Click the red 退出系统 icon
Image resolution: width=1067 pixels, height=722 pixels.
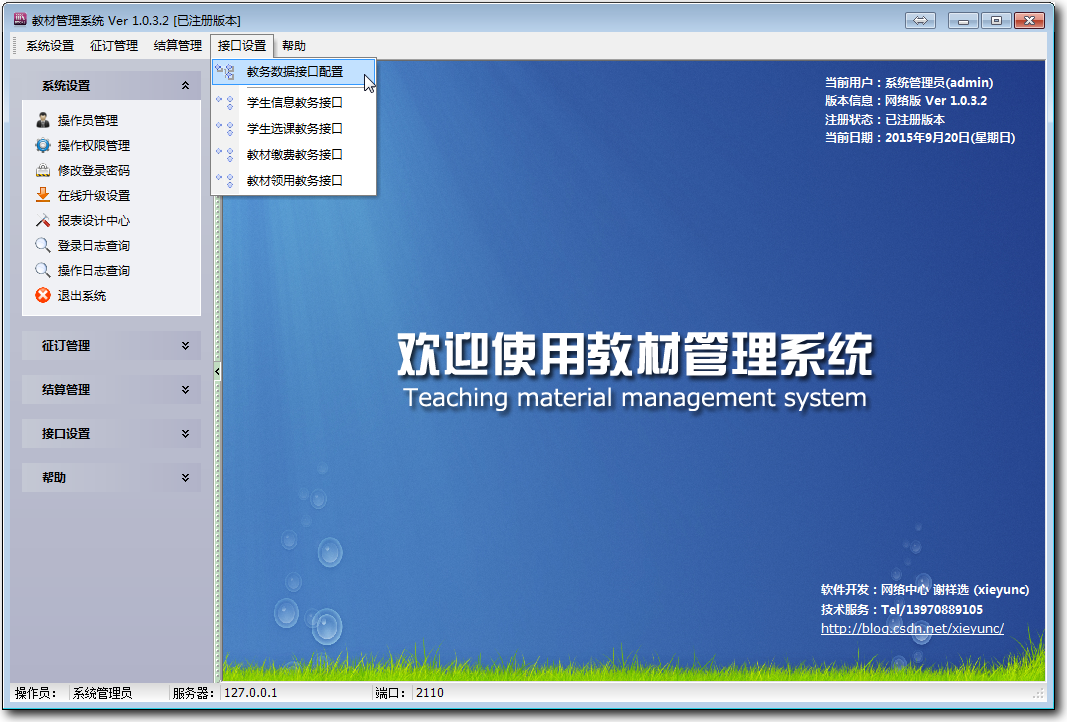pos(43,295)
